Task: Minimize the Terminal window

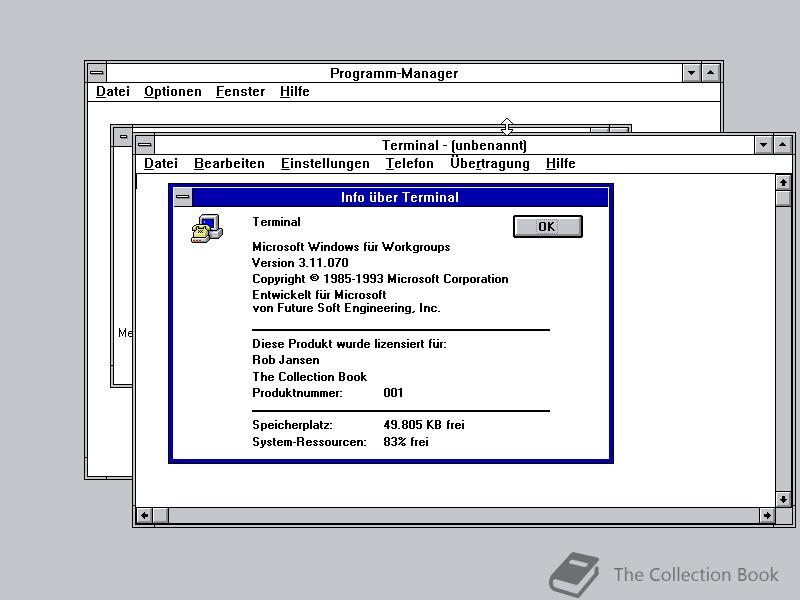Action: coord(763,145)
